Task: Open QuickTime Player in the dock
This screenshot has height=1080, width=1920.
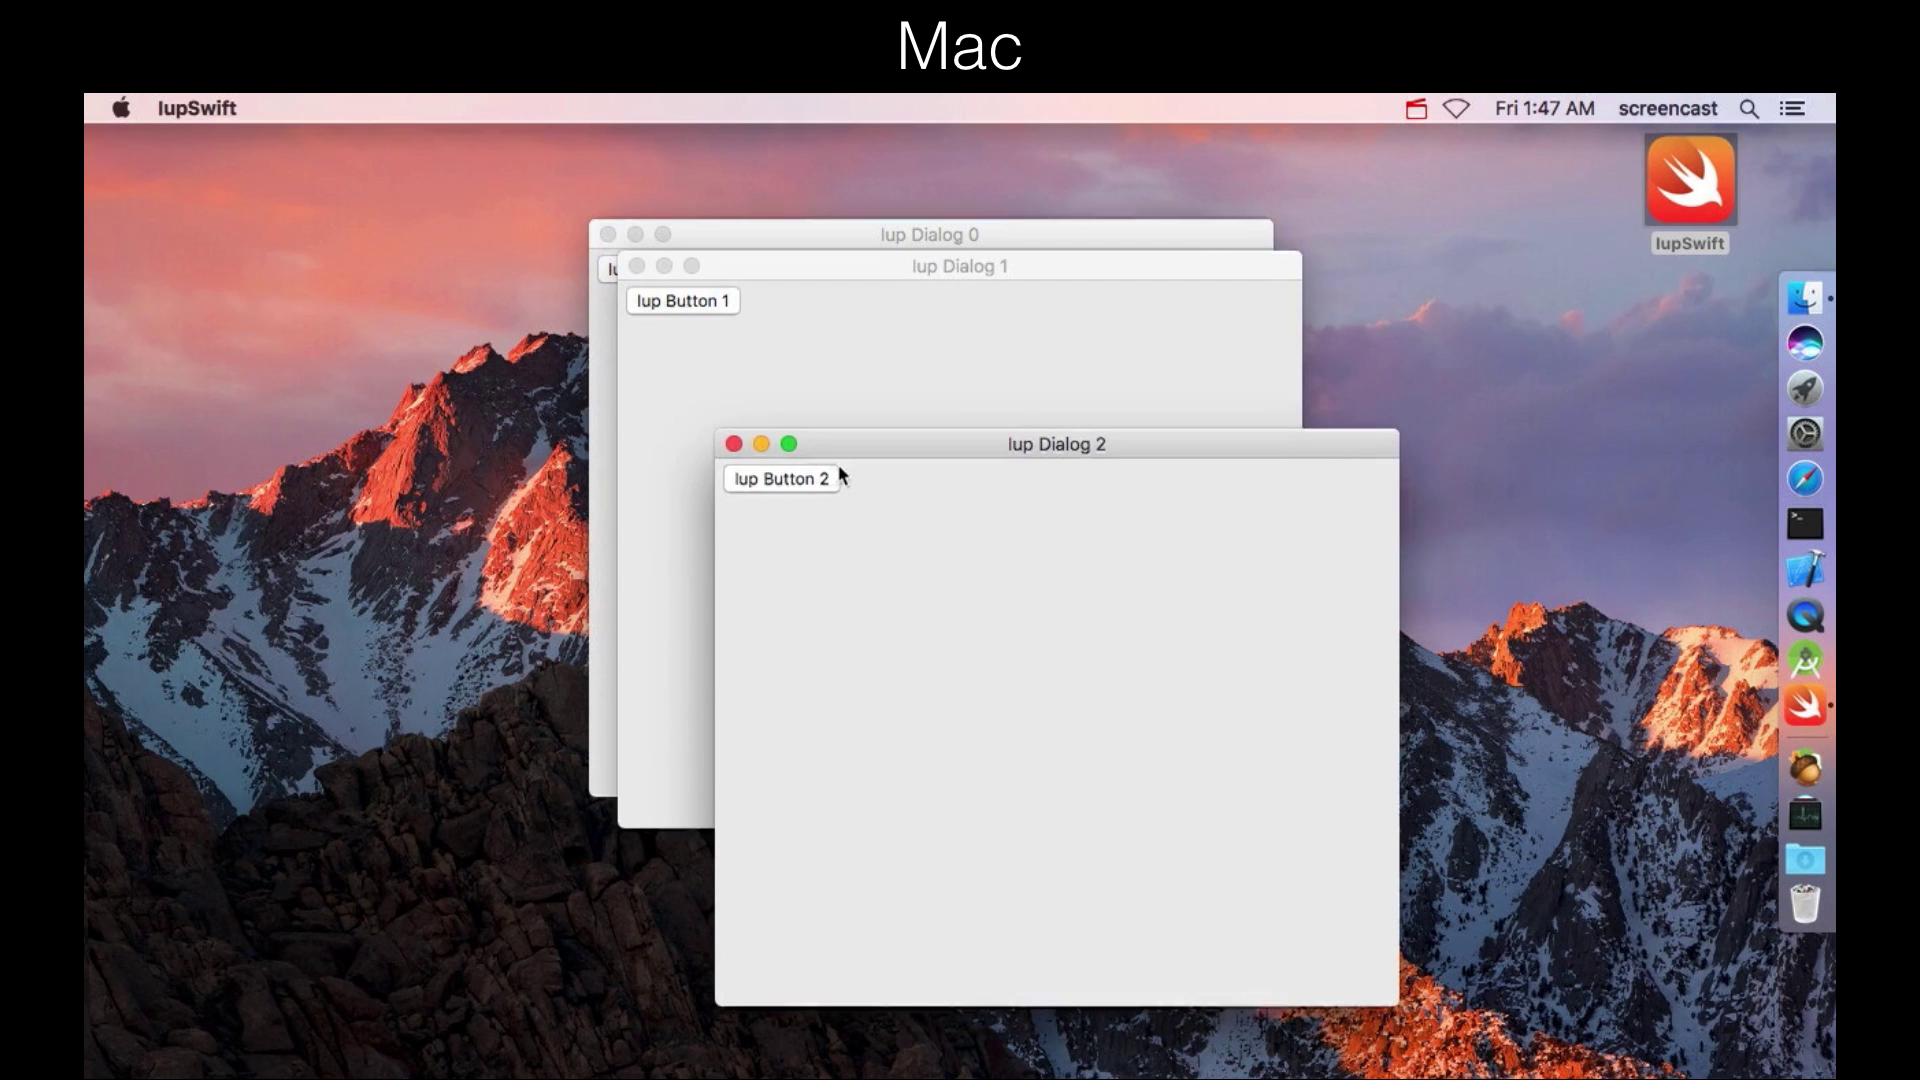Action: pos(1805,615)
